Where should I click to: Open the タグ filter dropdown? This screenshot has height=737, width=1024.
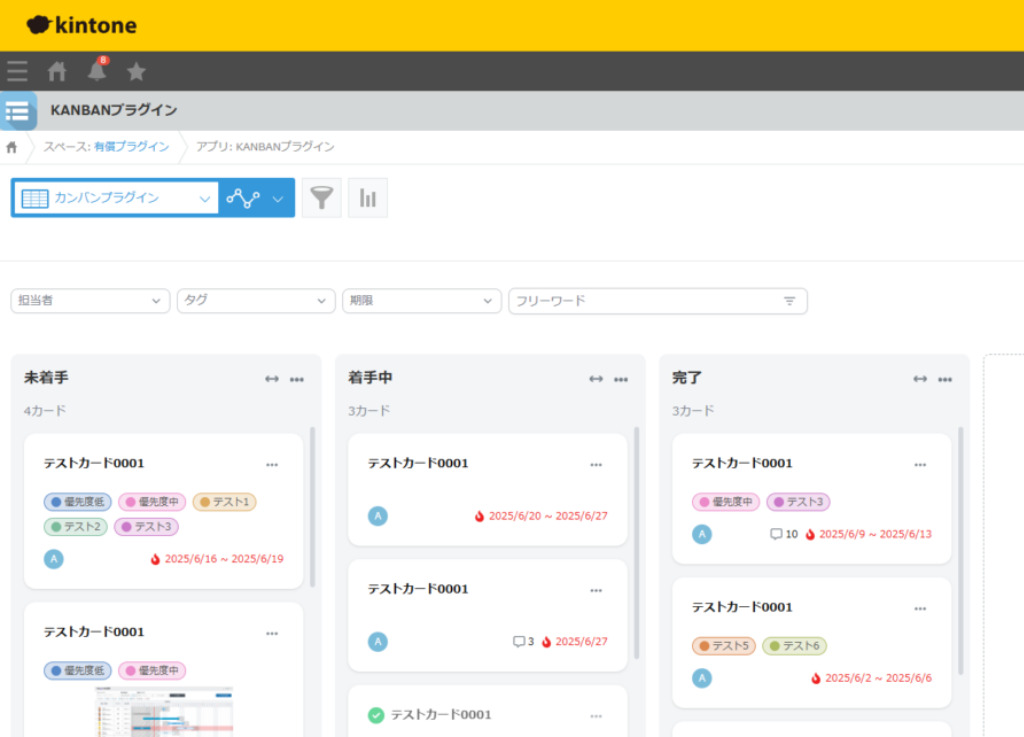[256, 301]
